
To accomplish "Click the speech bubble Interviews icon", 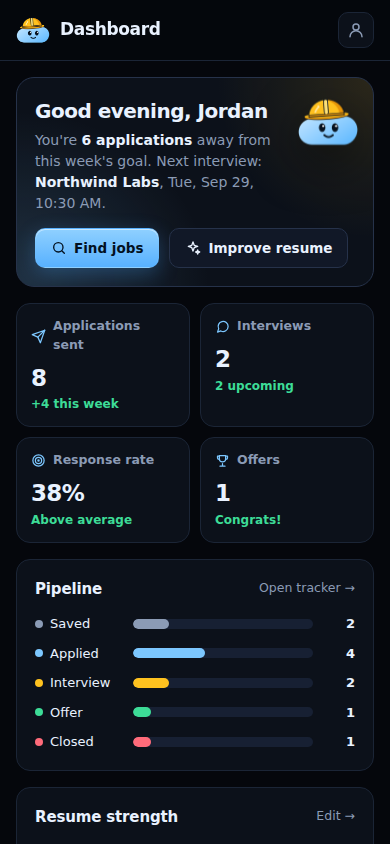I will pyautogui.click(x=223, y=327).
